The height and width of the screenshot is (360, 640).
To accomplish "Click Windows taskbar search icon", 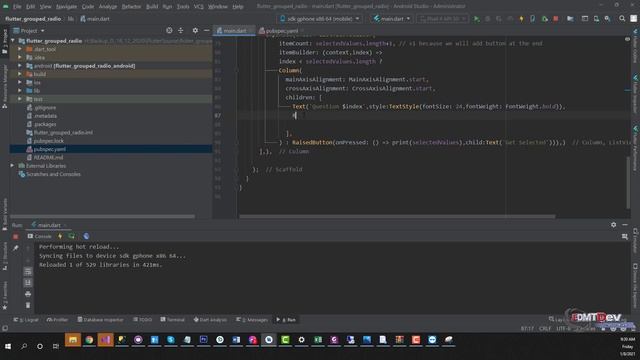I will [24, 346].
